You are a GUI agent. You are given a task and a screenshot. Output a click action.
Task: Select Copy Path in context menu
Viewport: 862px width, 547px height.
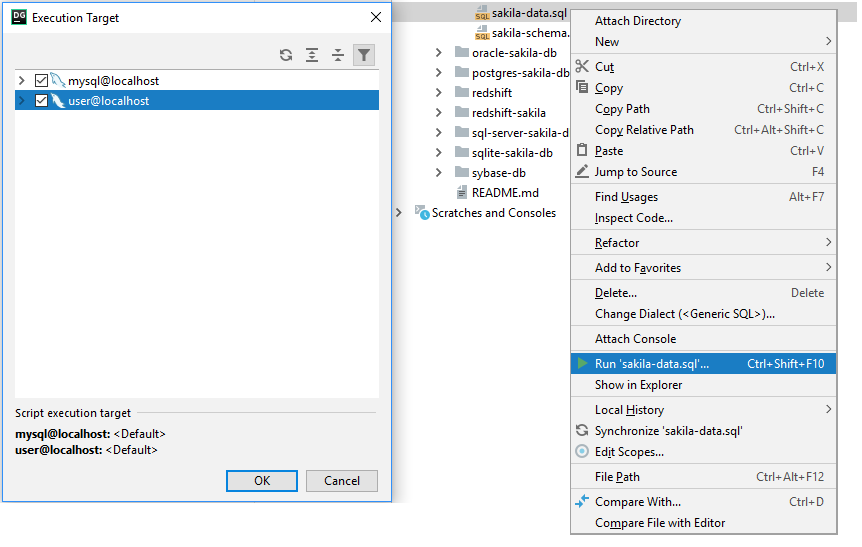[704, 109]
